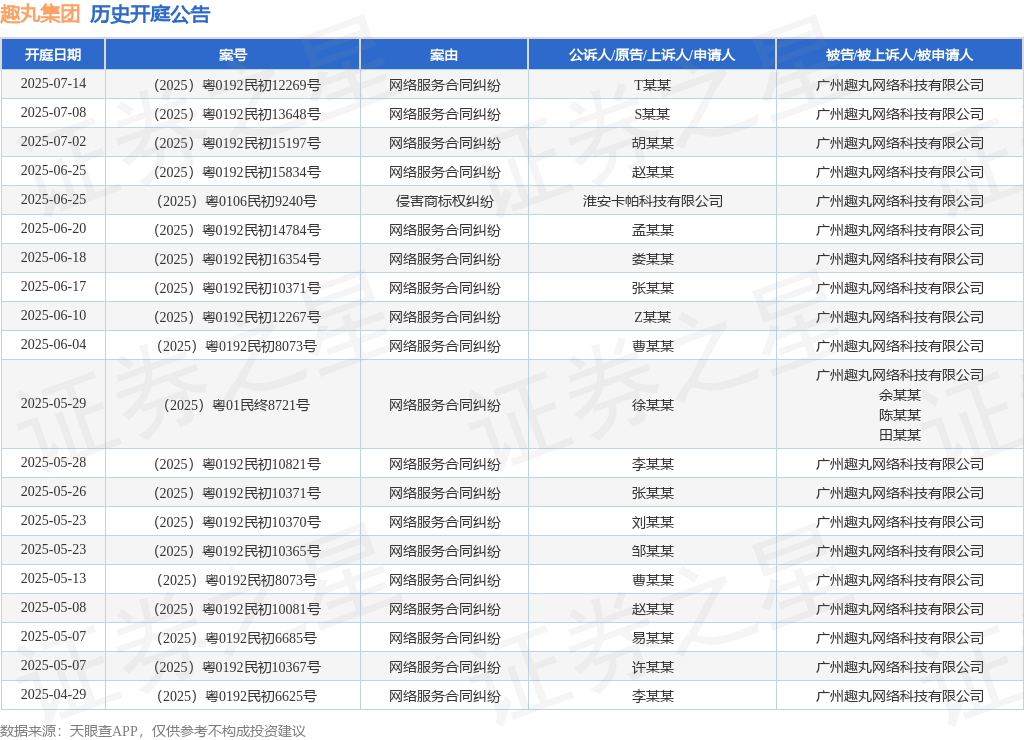Select date cell 2025-06-10
Viewport: 1024px width, 740px height.
[x=53, y=315]
